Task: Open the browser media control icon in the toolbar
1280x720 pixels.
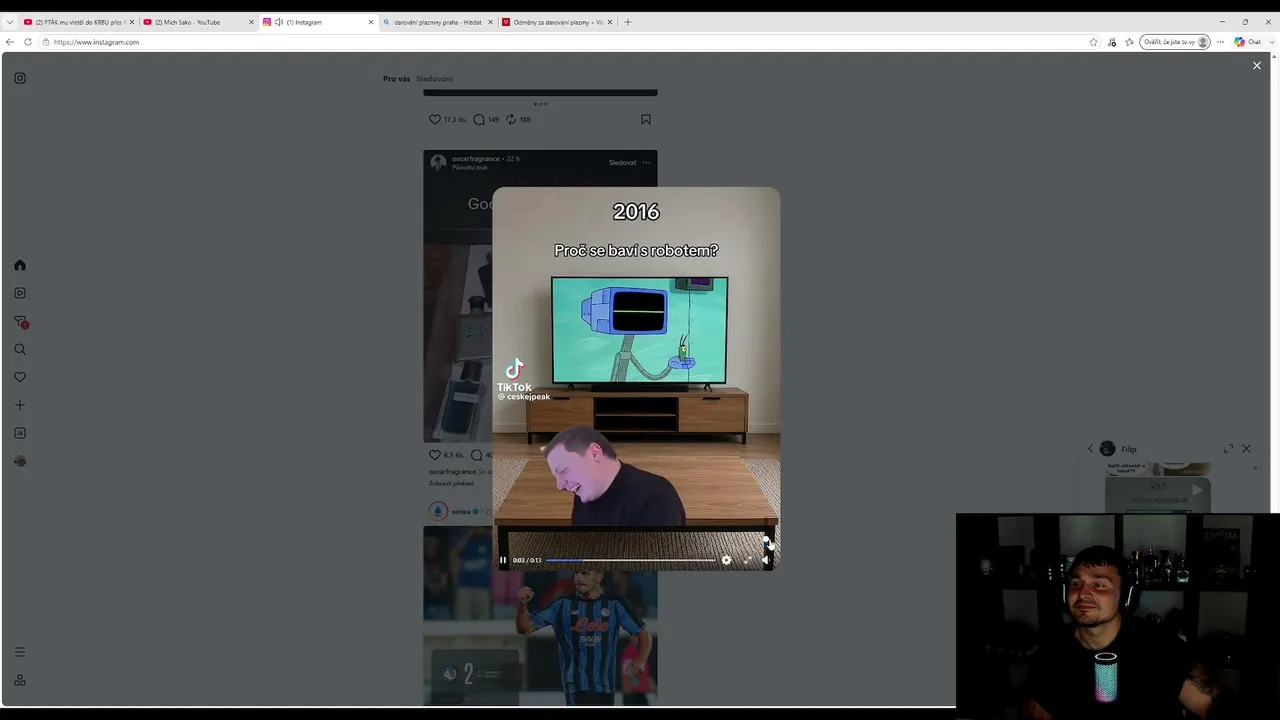Action: tap(1112, 42)
